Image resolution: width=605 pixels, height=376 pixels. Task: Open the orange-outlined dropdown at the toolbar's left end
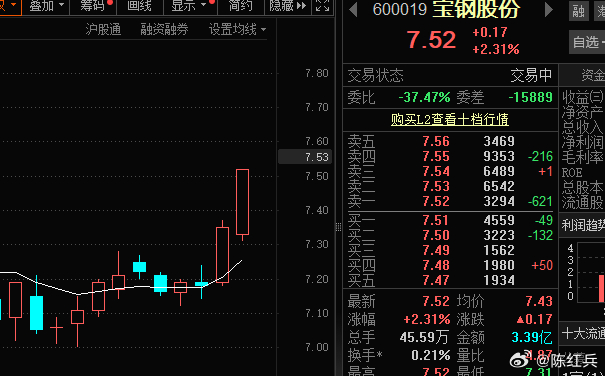pyautogui.click(x=10, y=6)
